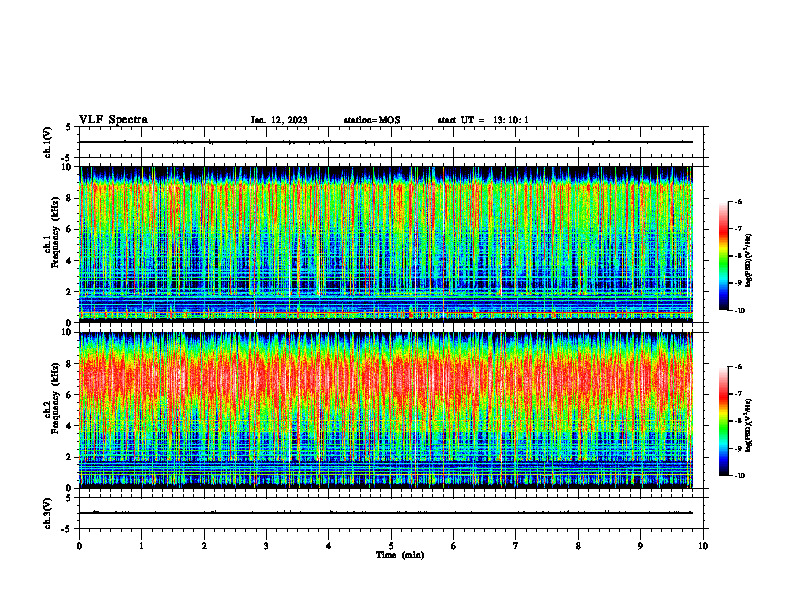Click the 'start UT = 13:10:1' label
Viewport: 792px width, 612px height.
tap(483, 120)
